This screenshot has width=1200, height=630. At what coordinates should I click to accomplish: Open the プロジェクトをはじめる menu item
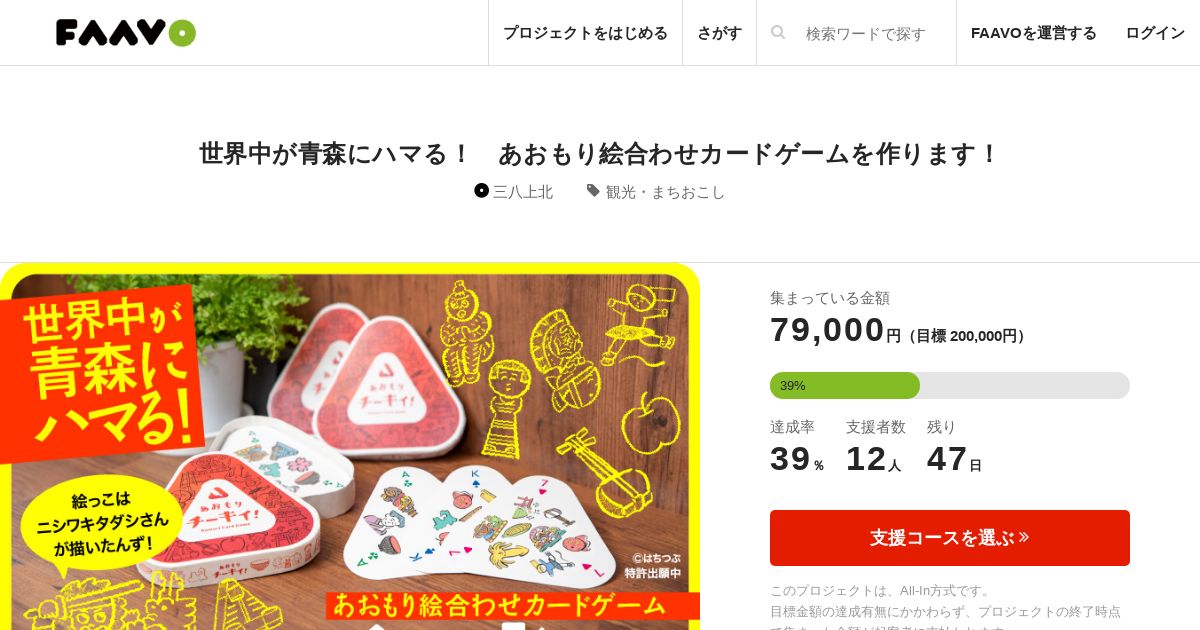585,33
